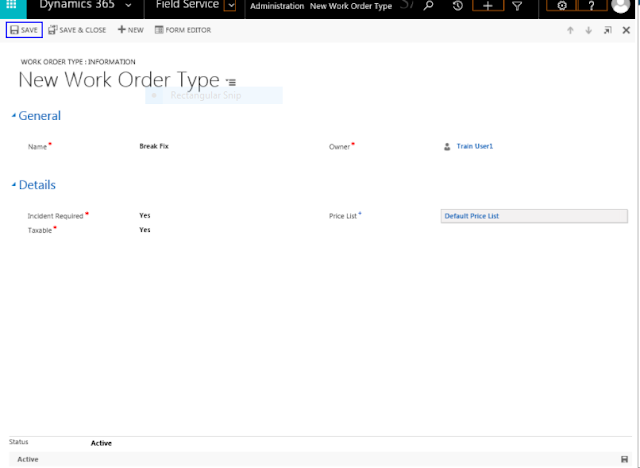The width and height of the screenshot is (640, 468).
Task: Open the Administration breadcrumb
Action: coord(277,6)
